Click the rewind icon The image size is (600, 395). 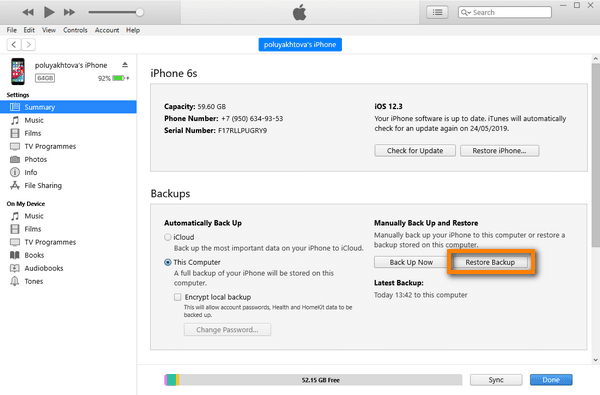coord(28,12)
